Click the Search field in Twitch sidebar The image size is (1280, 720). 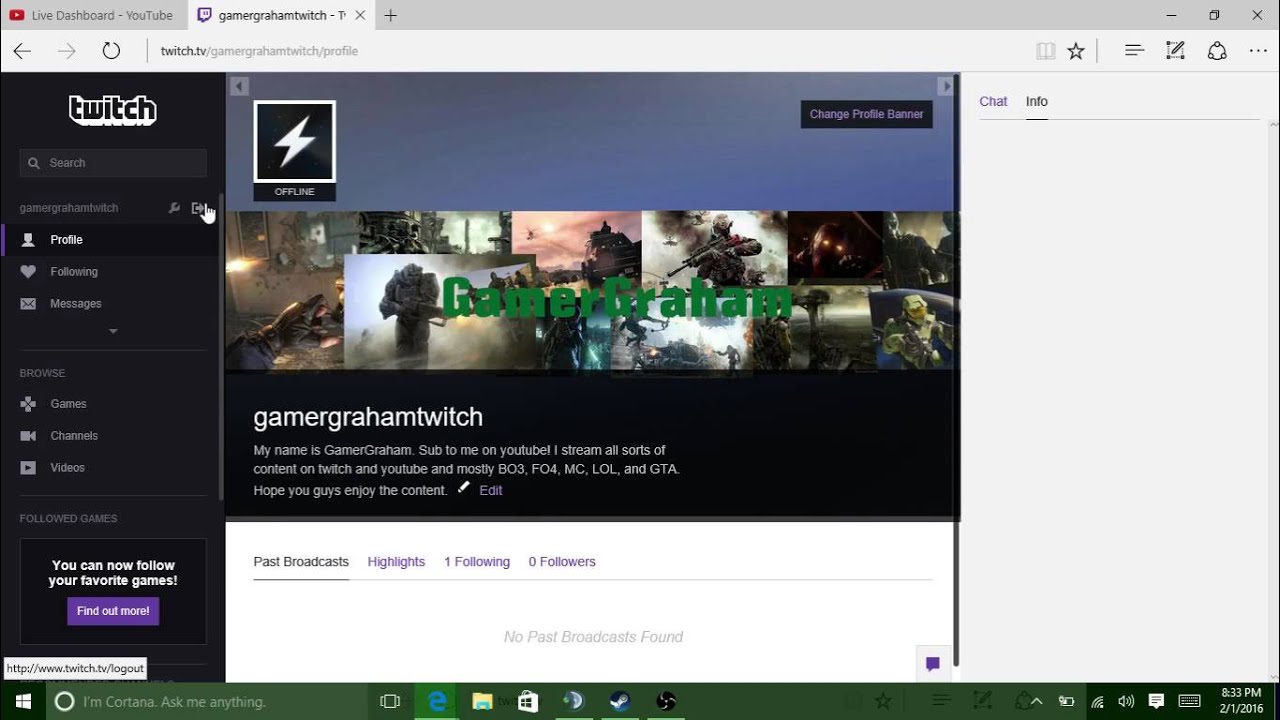coord(113,163)
